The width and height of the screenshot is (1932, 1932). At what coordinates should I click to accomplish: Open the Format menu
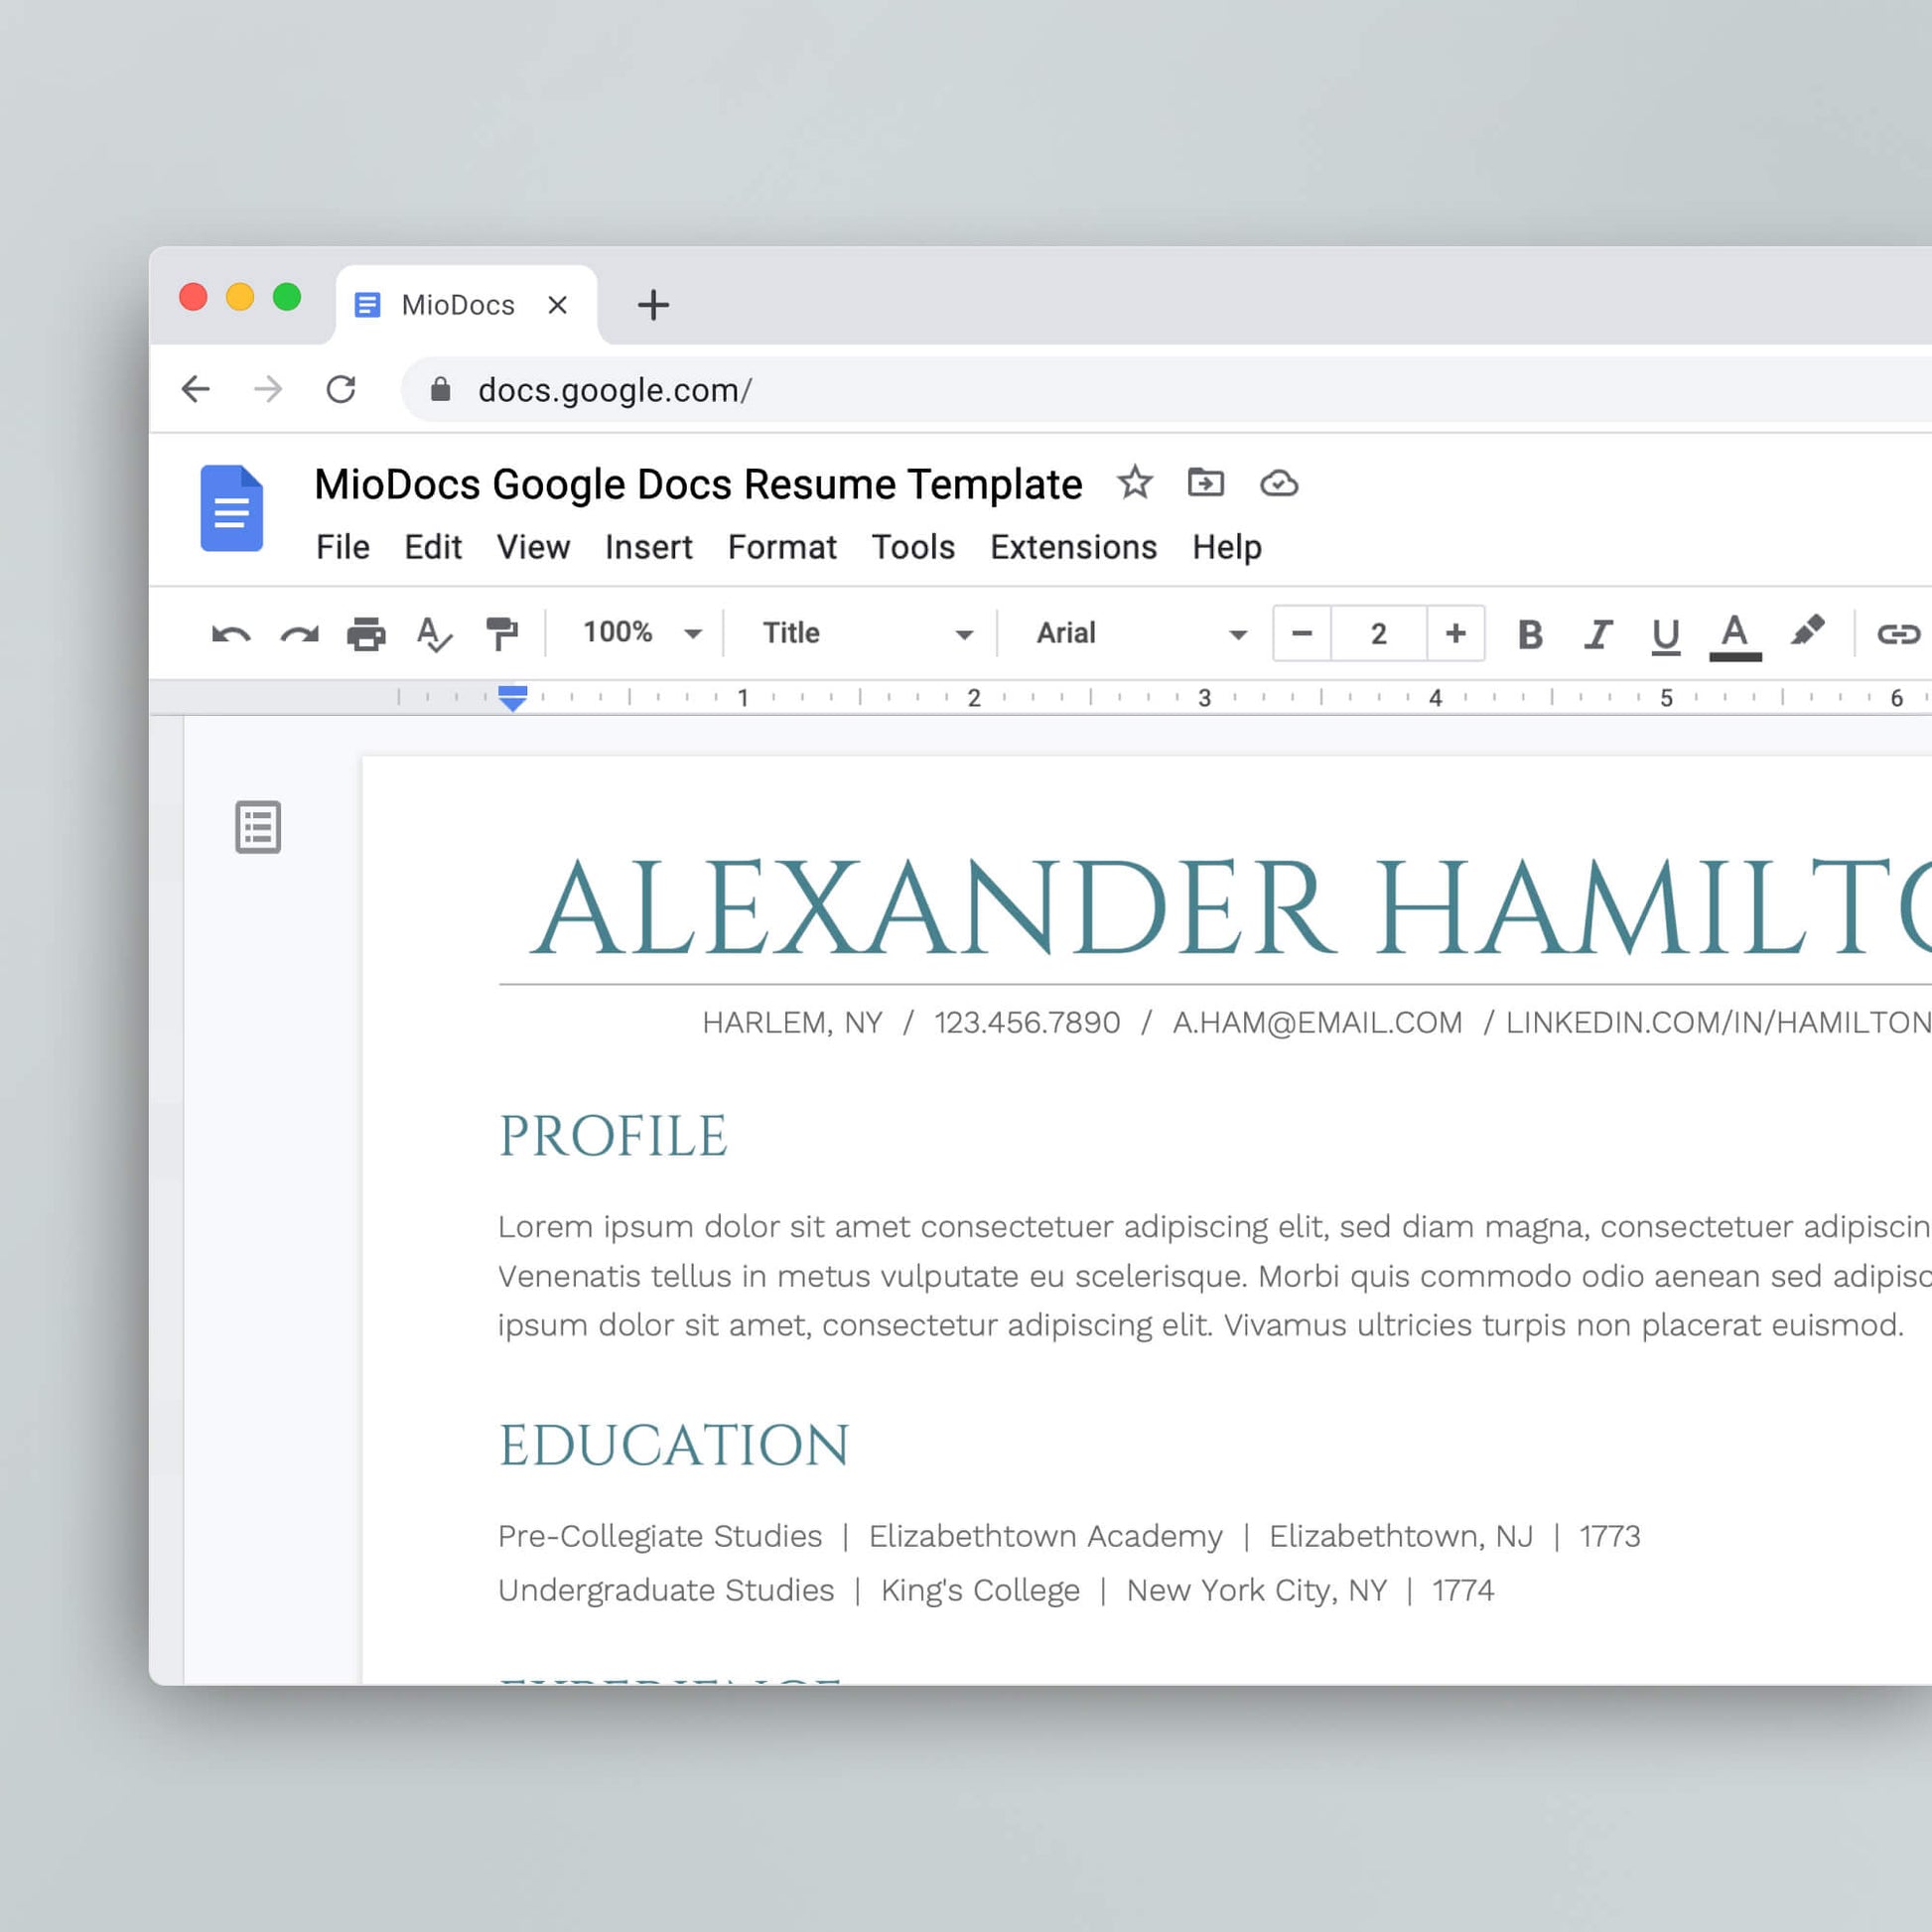pos(782,547)
